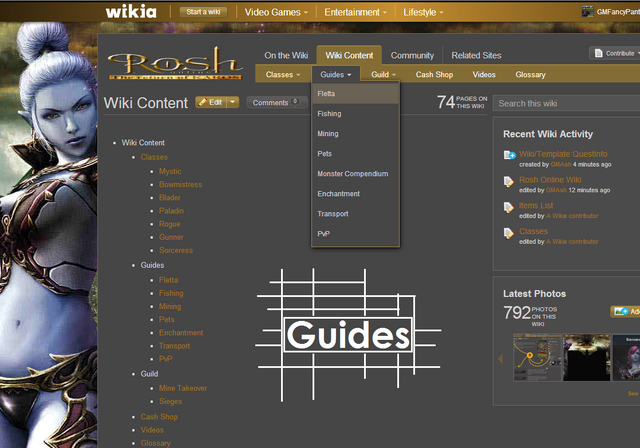This screenshot has height=448, width=640.
Task: Open GMAsh profile link under QuestInfo
Action: [560, 164]
